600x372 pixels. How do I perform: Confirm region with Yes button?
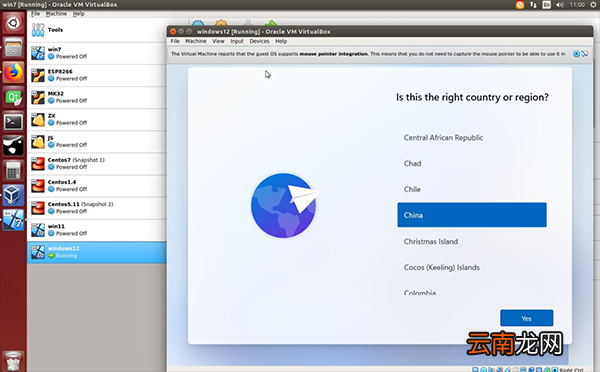[527, 318]
